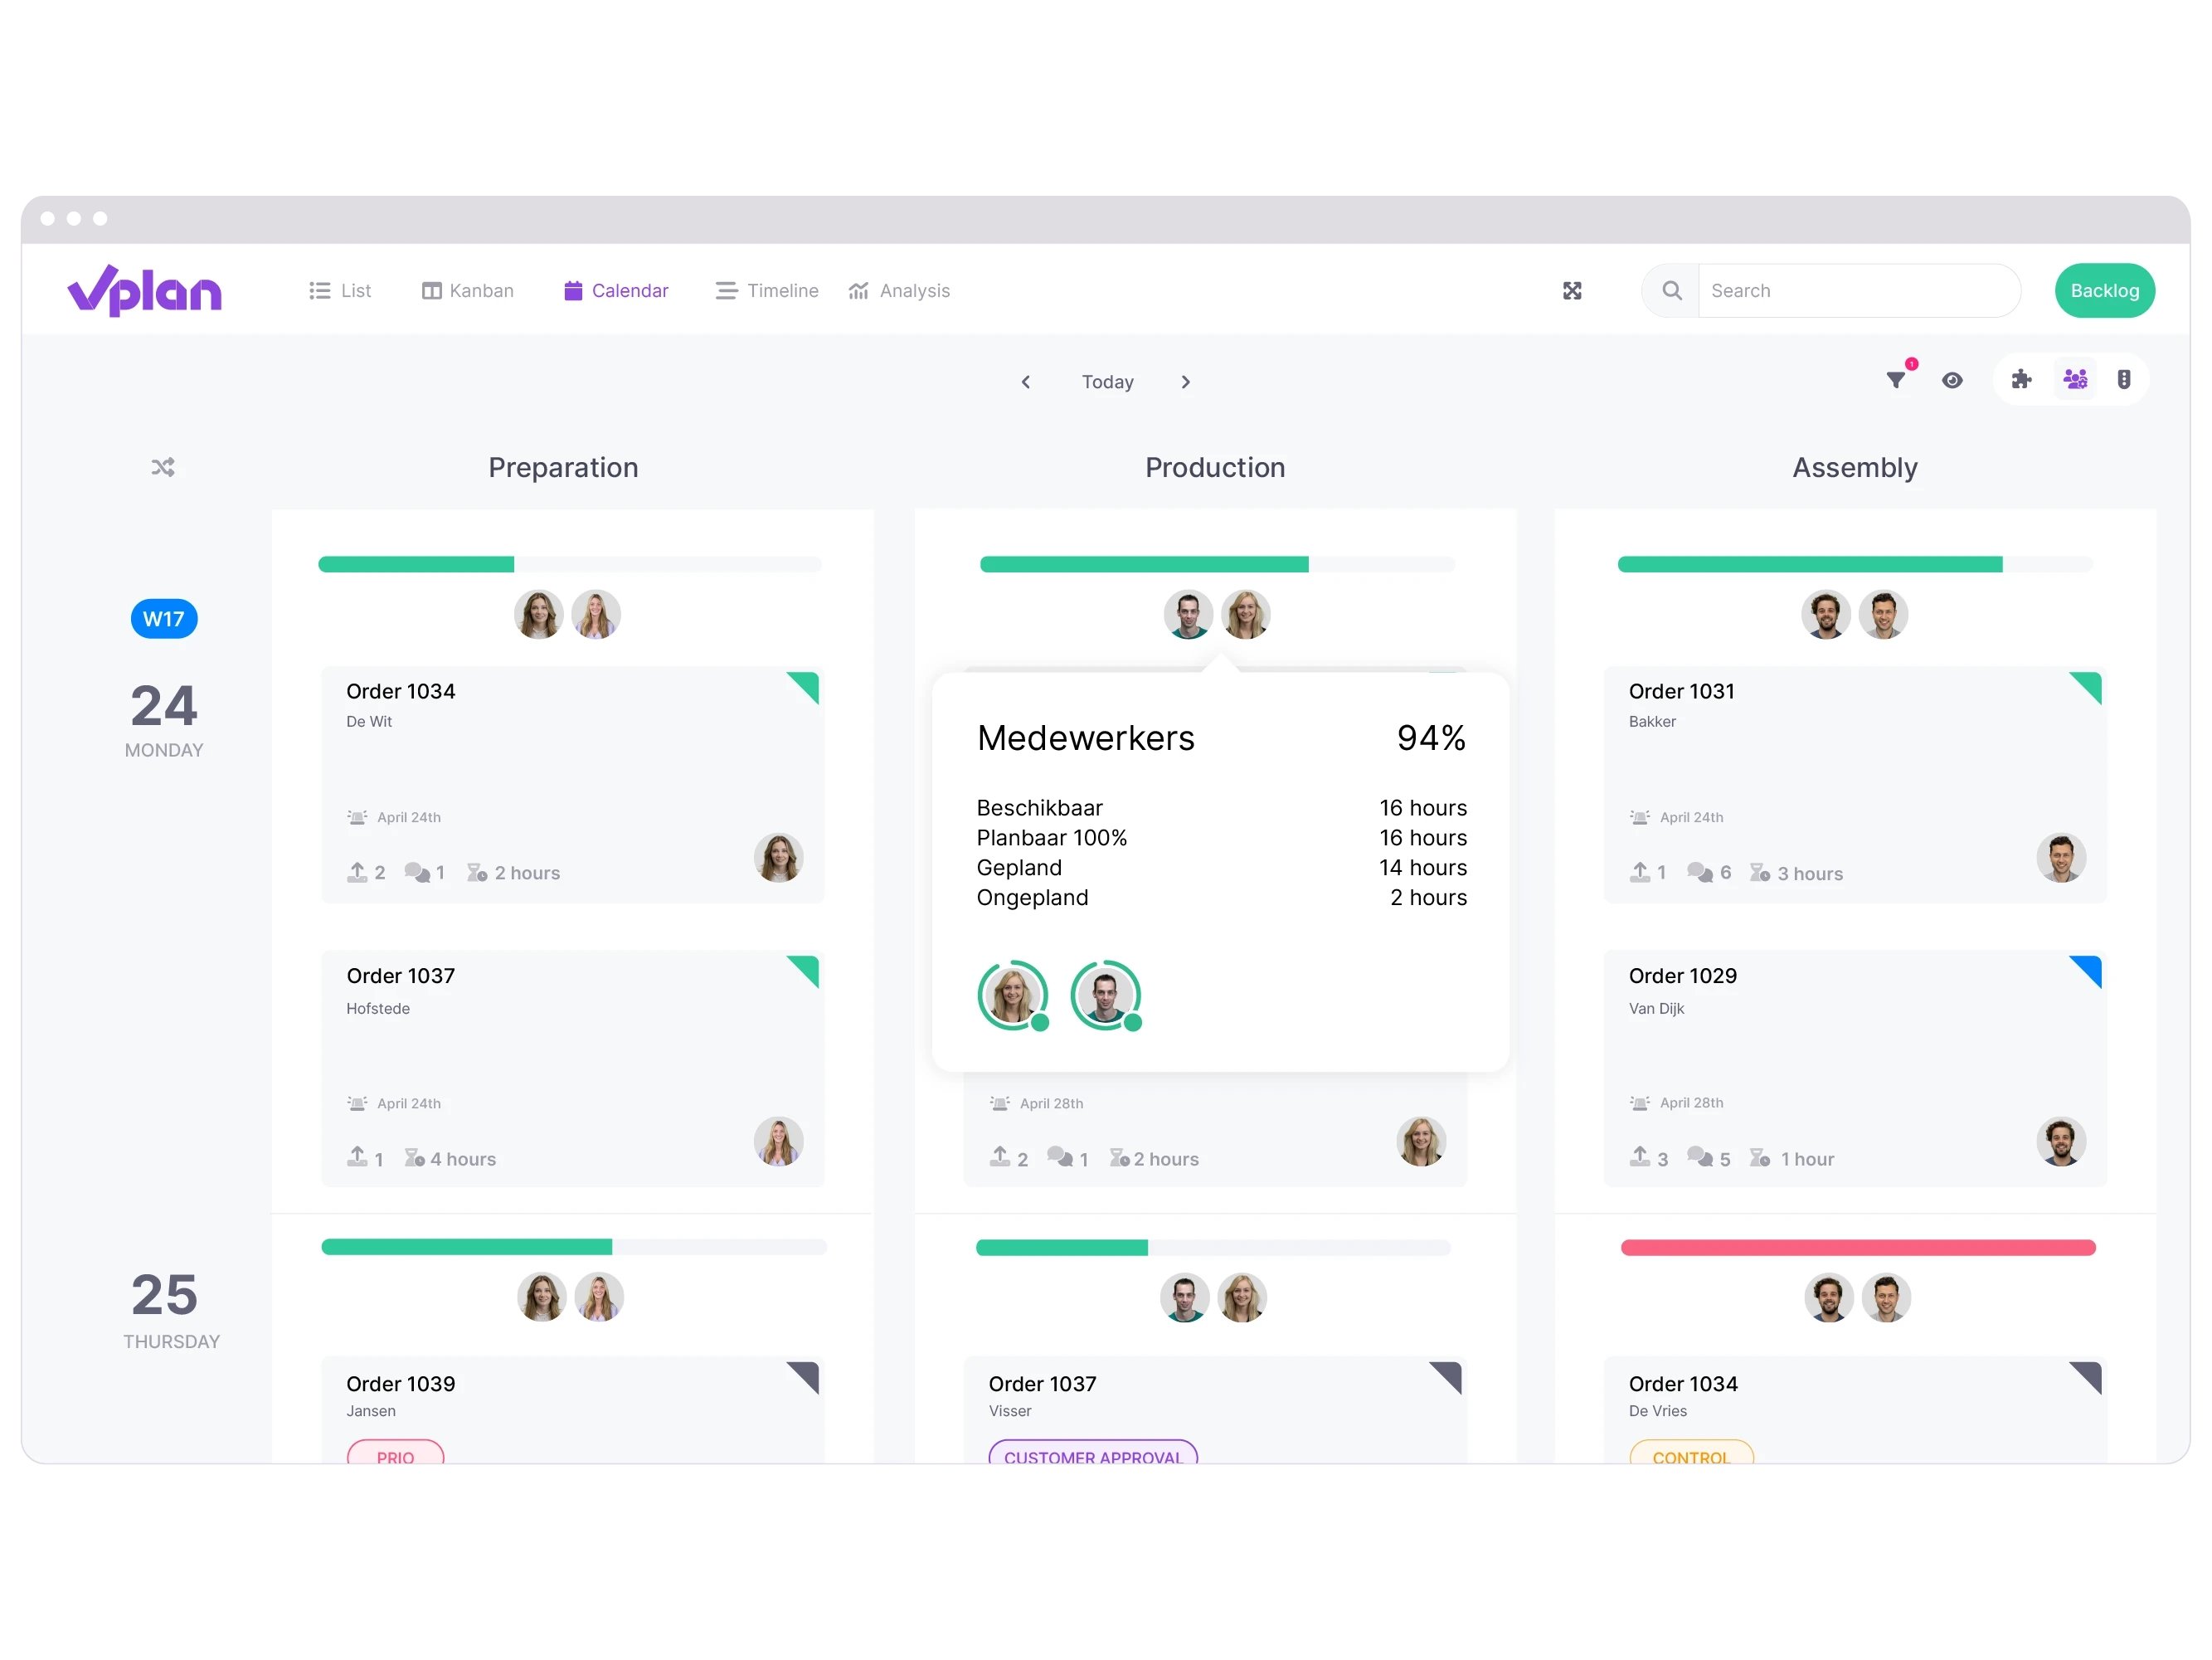Switch to the Kanban view
Image resolution: width=2212 pixels, height=1660 pixels.
pyautogui.click(x=467, y=290)
